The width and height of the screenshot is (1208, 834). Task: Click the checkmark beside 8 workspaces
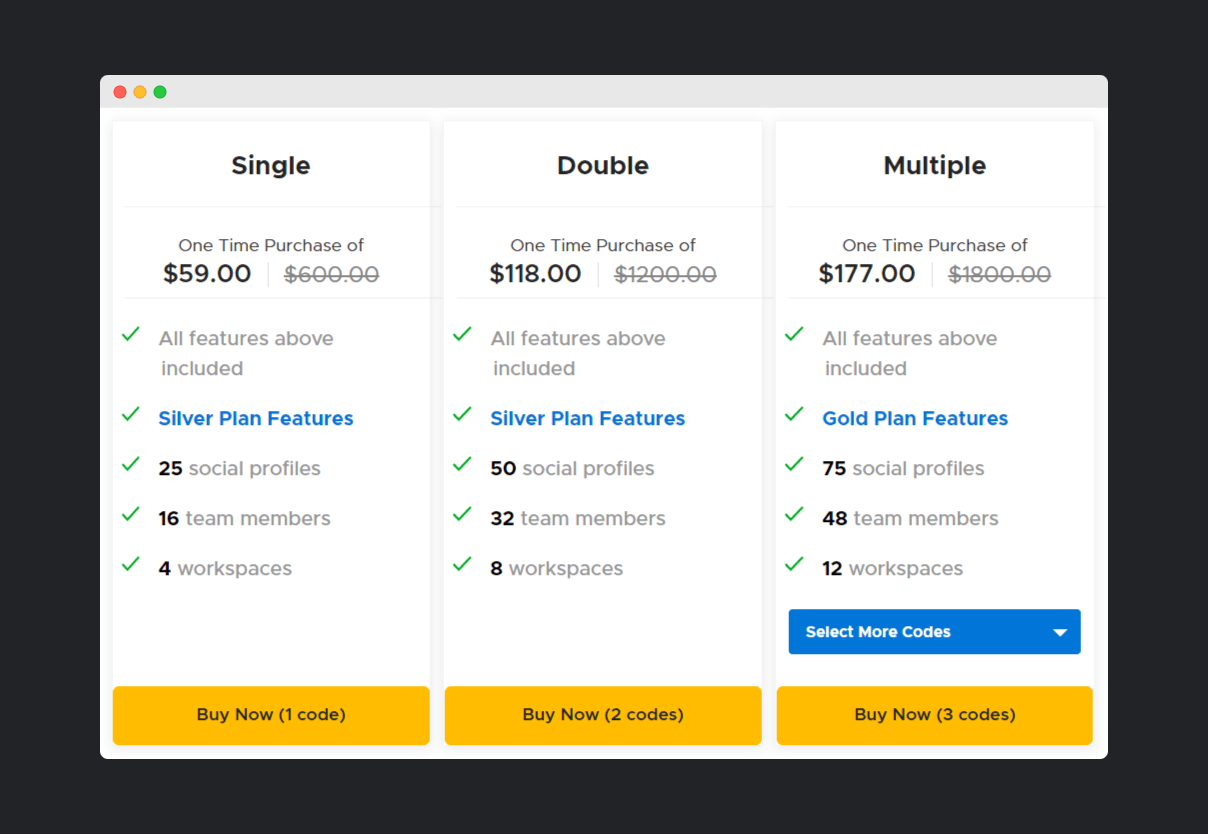click(462, 564)
